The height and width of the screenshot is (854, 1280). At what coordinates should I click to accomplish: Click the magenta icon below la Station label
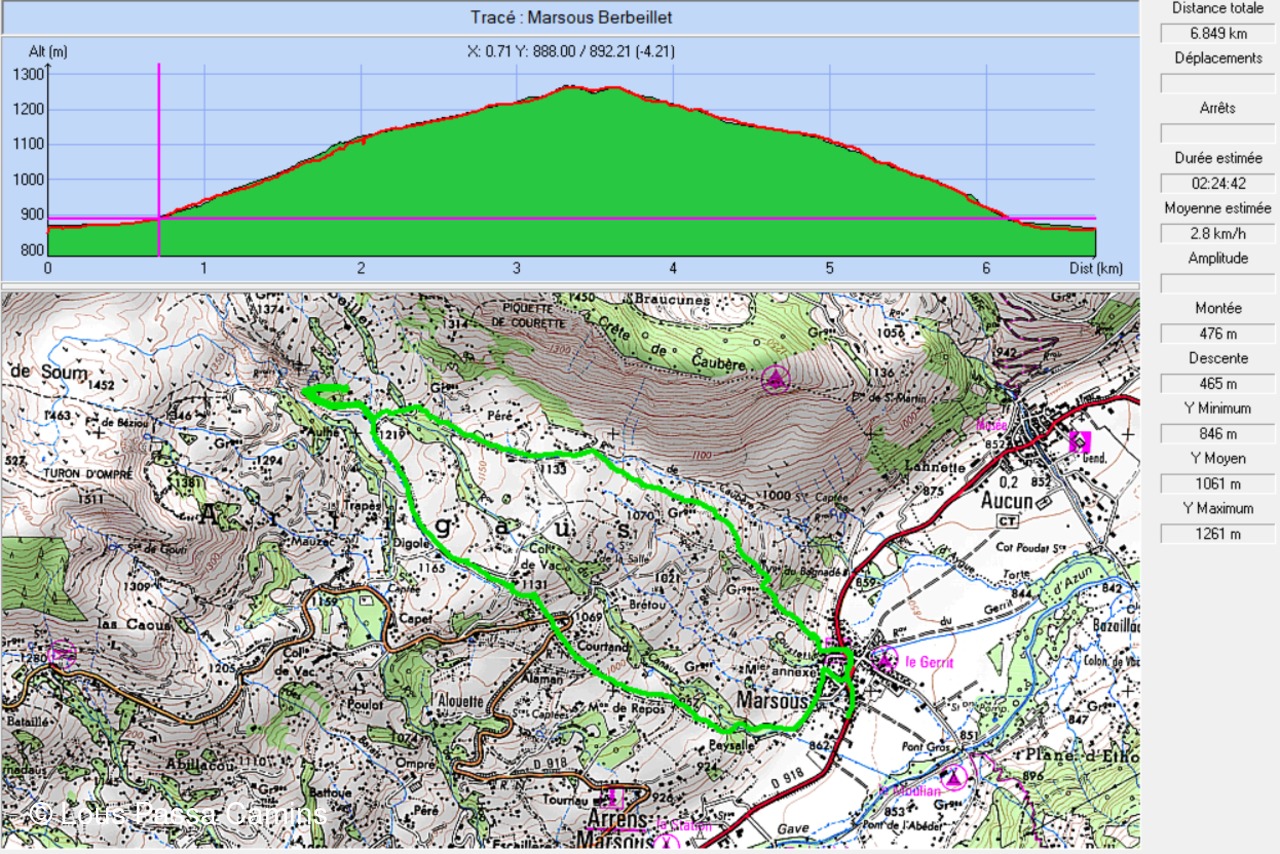tap(667, 842)
